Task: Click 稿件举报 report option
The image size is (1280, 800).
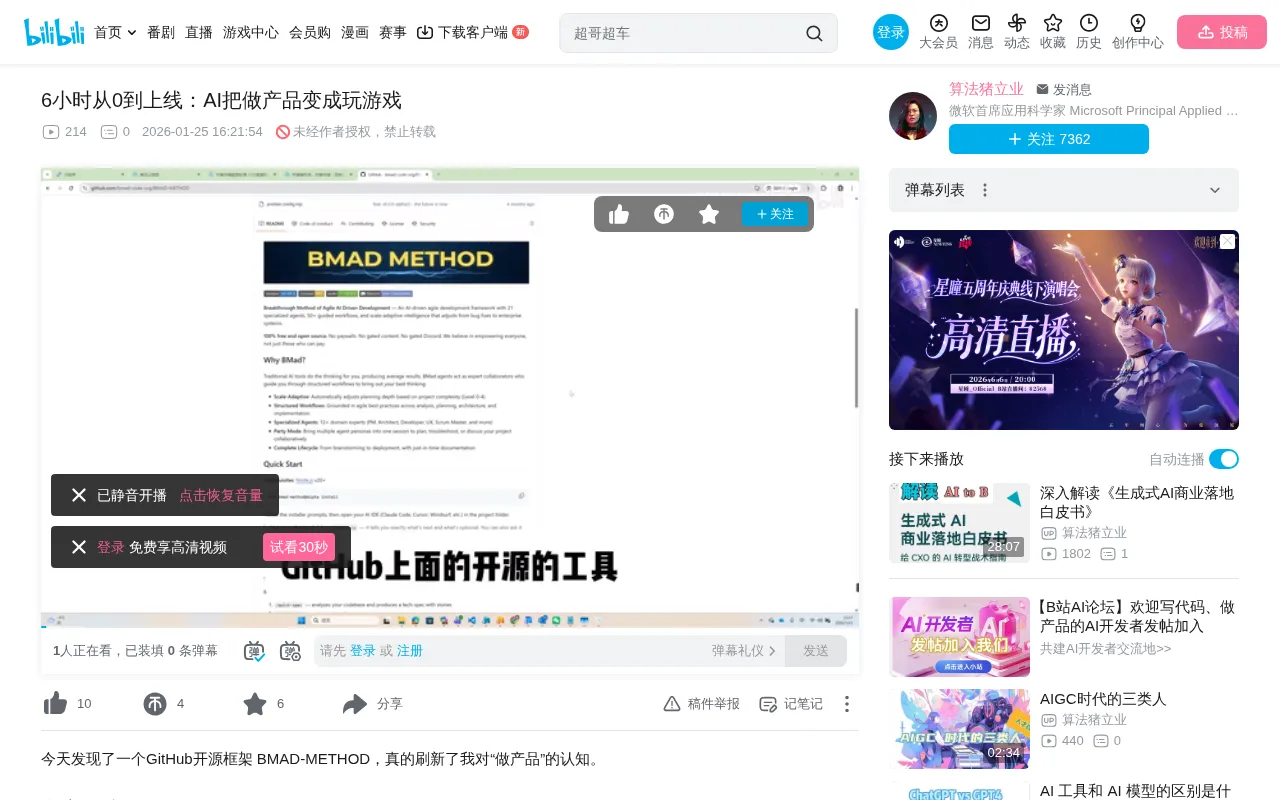Action: coord(702,704)
